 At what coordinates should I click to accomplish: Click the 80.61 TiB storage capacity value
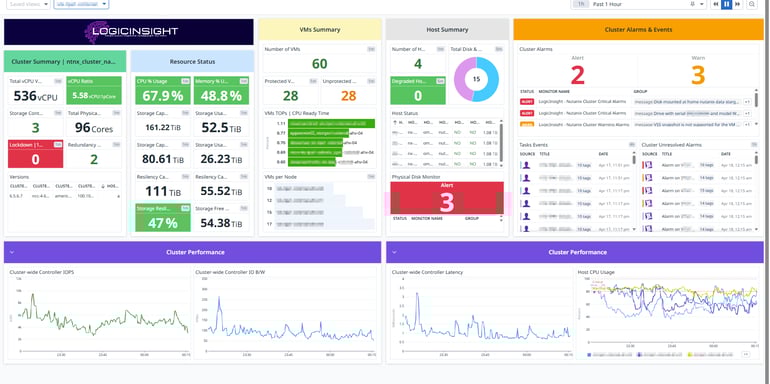(x=163, y=160)
